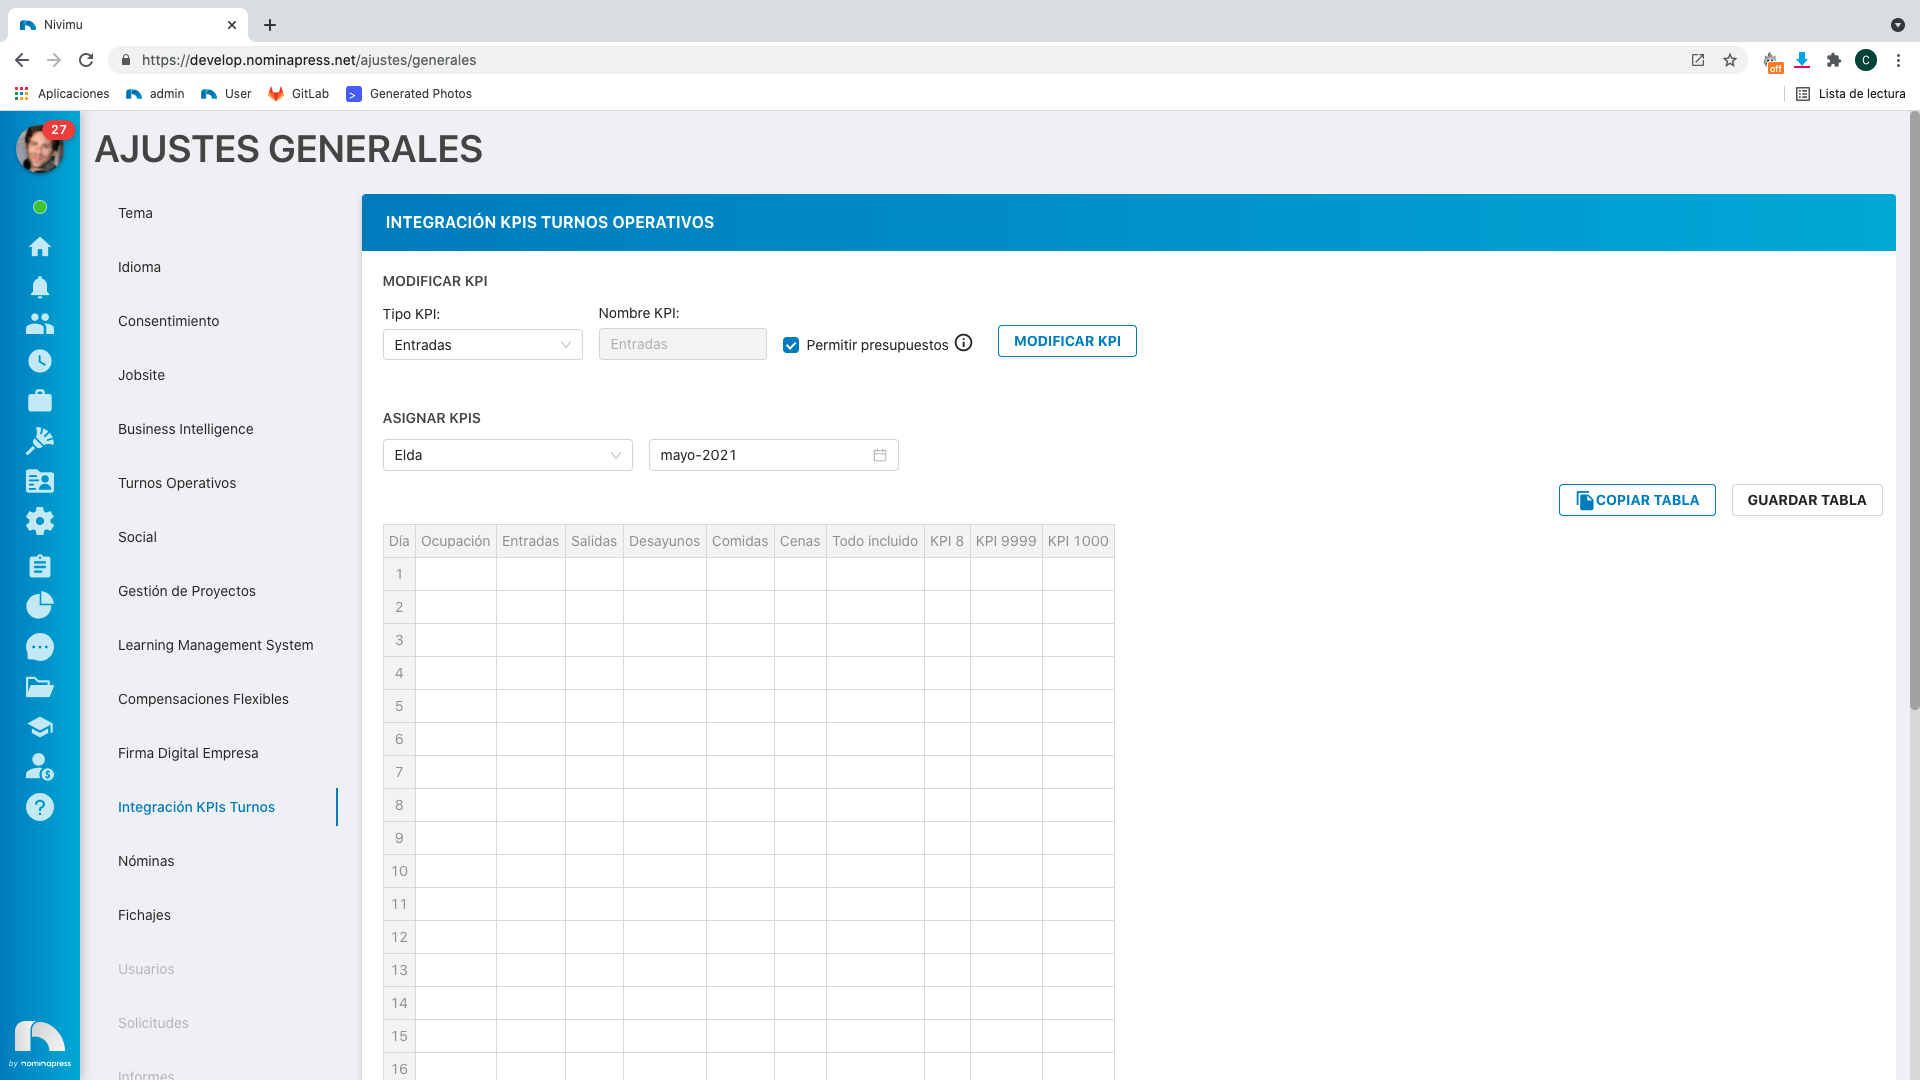
Task: Click the MODIFICAR KPI button
Action: tap(1067, 341)
